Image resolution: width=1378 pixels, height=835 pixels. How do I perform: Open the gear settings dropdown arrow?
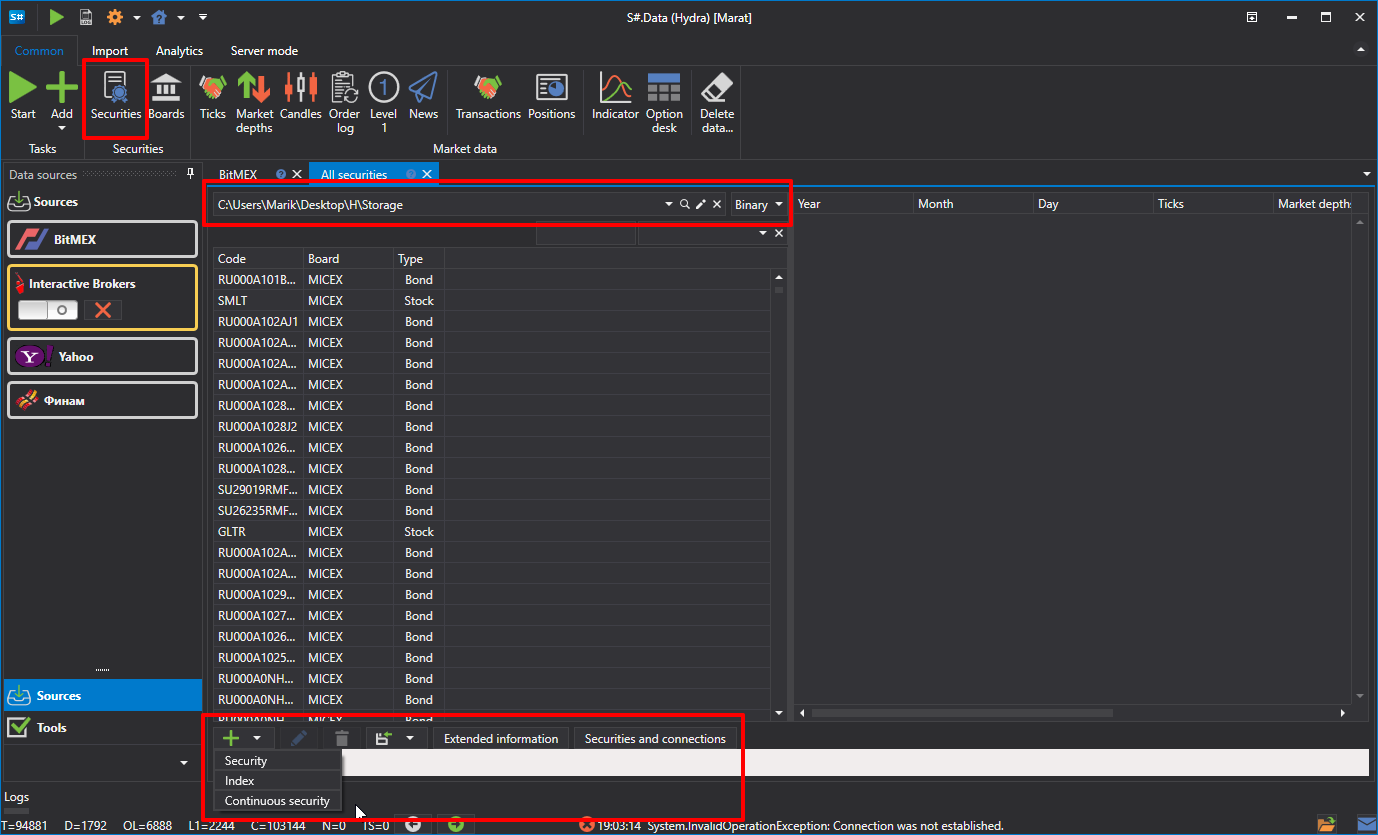tap(136, 18)
